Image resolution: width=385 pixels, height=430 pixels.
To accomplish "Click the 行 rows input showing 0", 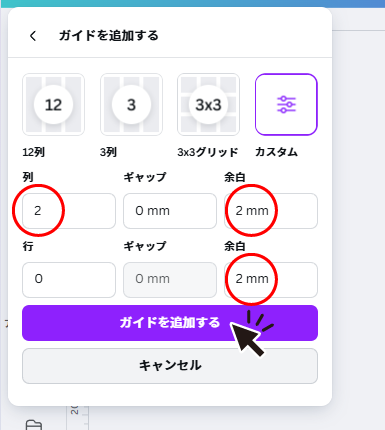I will tap(69, 280).
